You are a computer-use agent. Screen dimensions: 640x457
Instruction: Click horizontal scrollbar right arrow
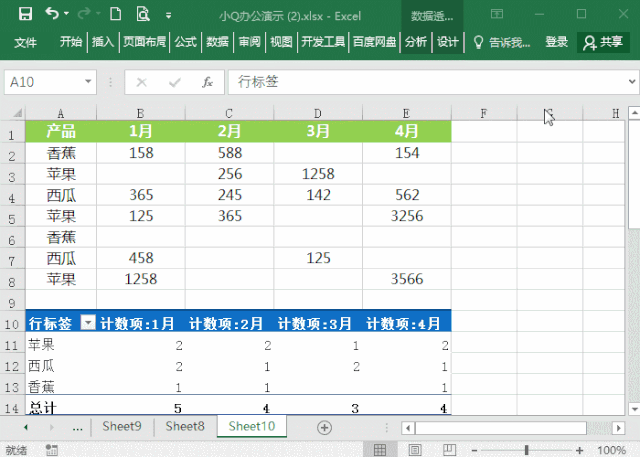pos(619,428)
